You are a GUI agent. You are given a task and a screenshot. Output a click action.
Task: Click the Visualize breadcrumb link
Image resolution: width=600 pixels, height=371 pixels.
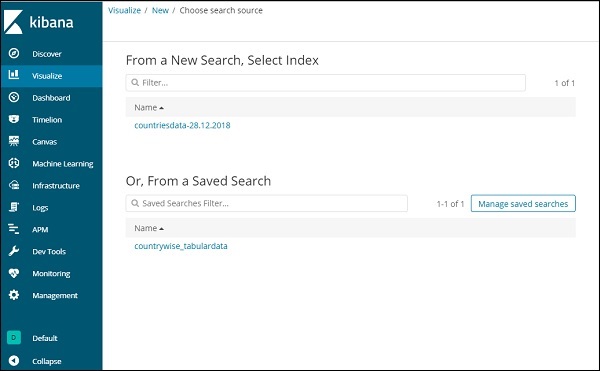[x=124, y=10]
